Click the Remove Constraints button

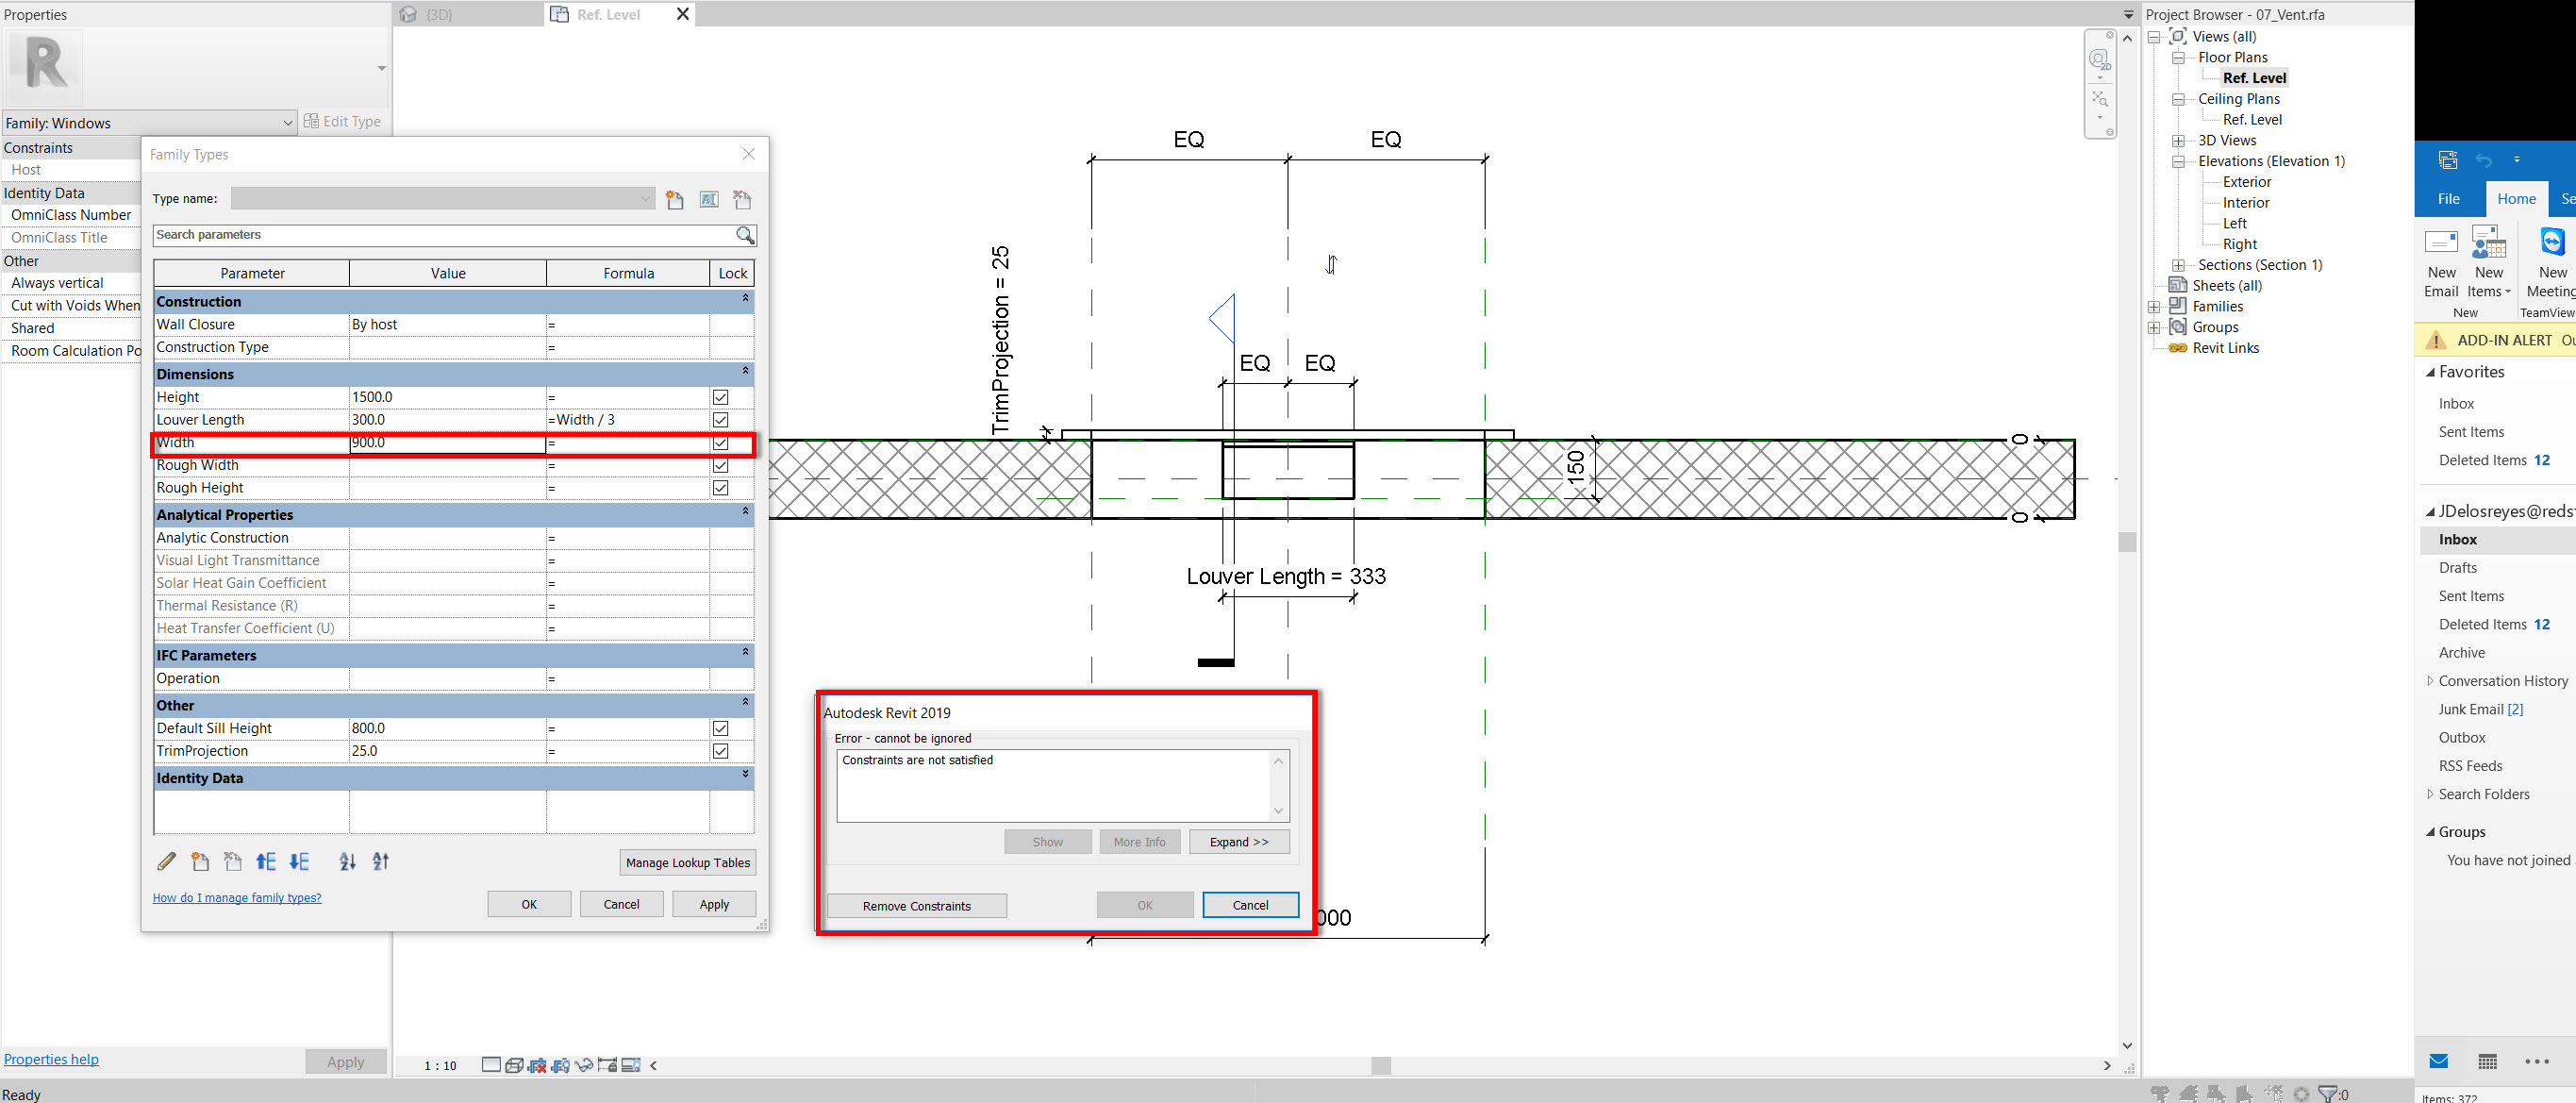click(916, 906)
